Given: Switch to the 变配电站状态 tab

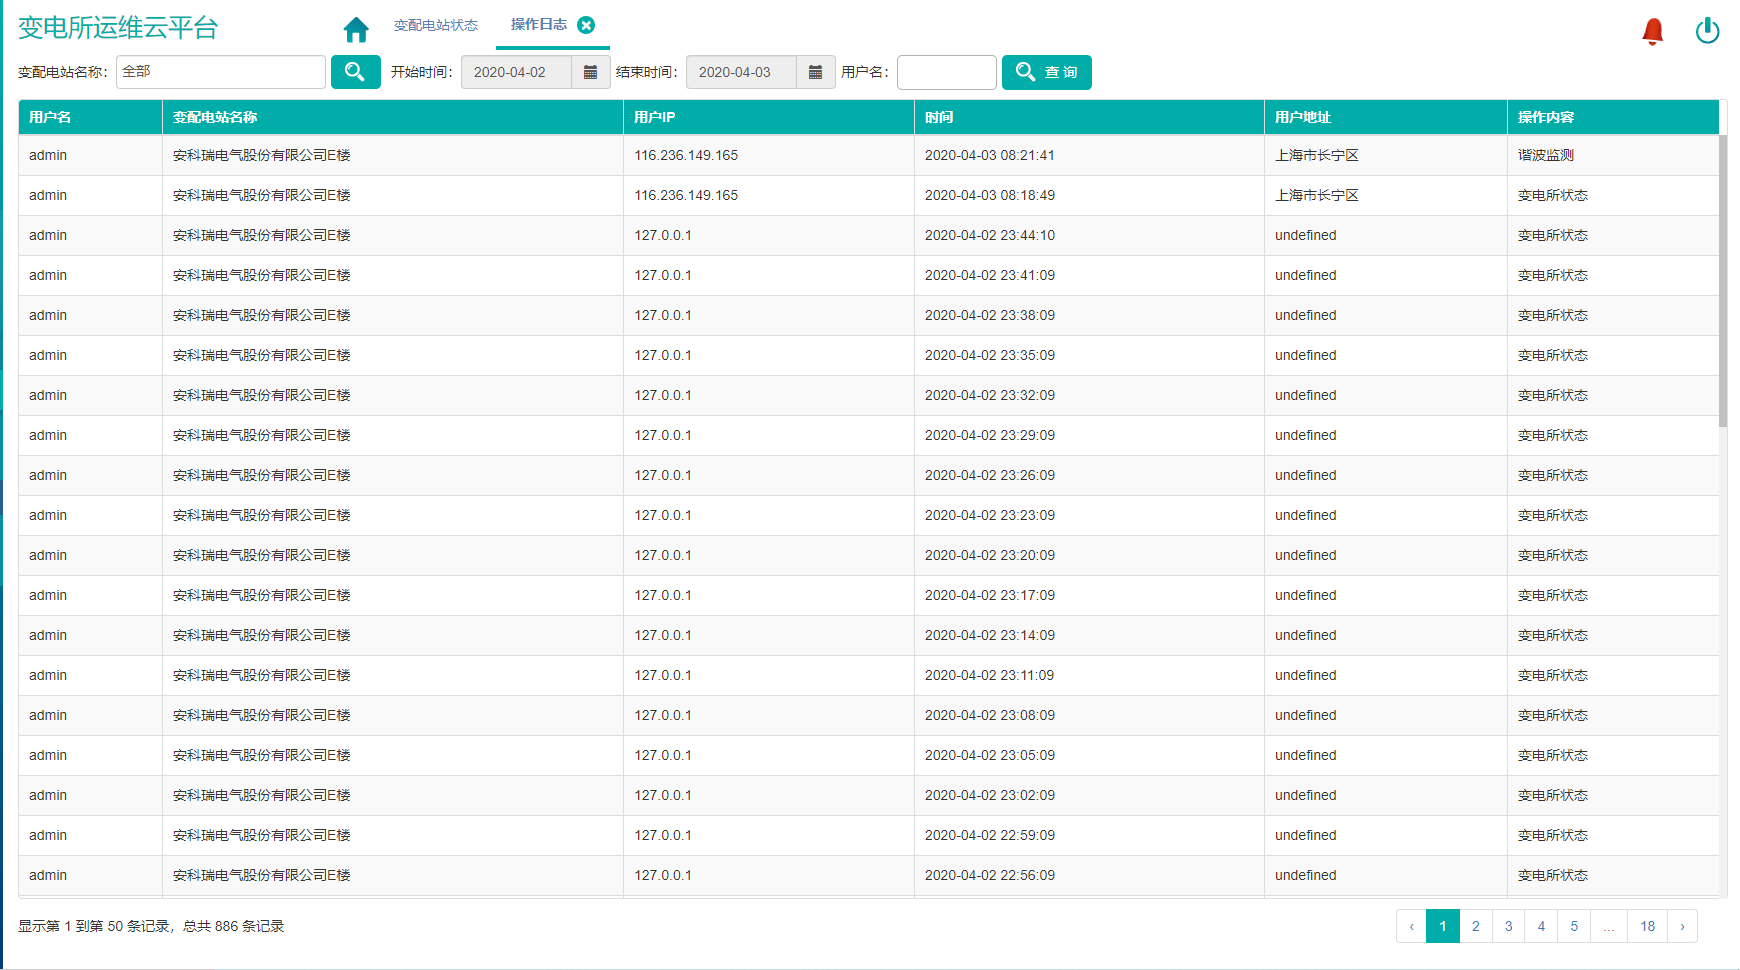Looking at the screenshot, I should coord(436,25).
